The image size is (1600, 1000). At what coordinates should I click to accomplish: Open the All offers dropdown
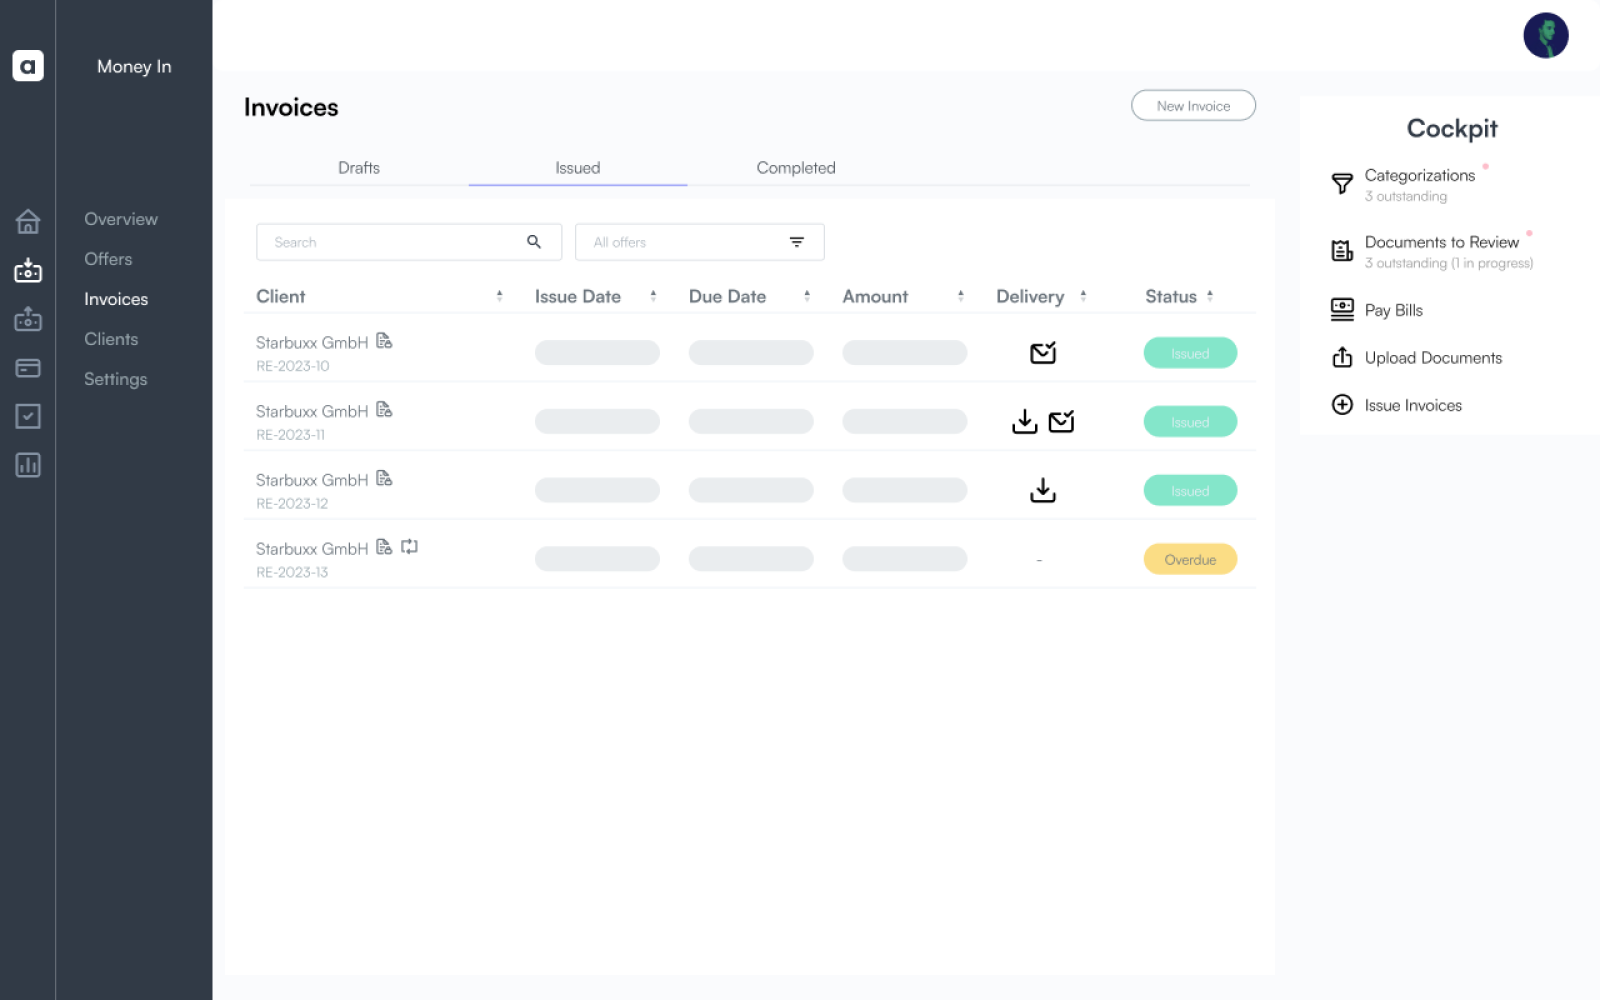(699, 241)
